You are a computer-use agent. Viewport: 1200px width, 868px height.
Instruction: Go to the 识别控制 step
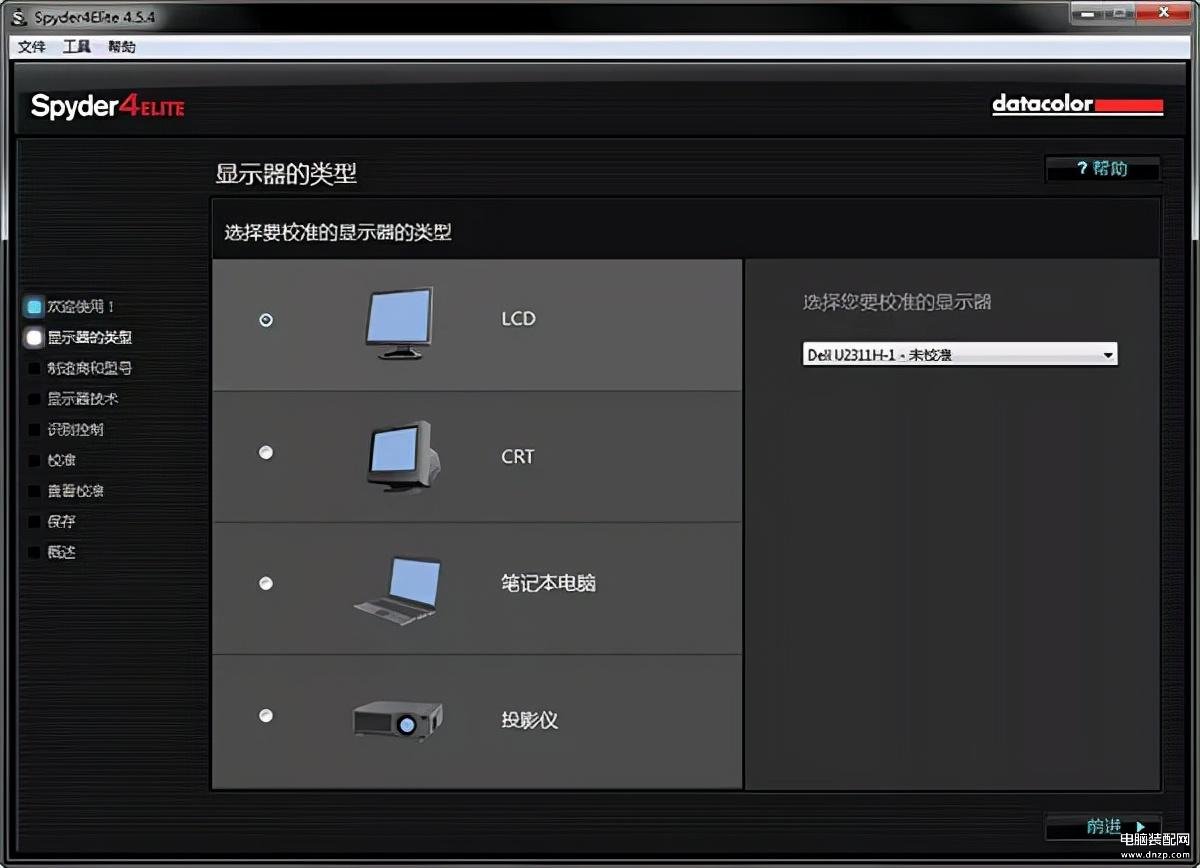point(76,430)
